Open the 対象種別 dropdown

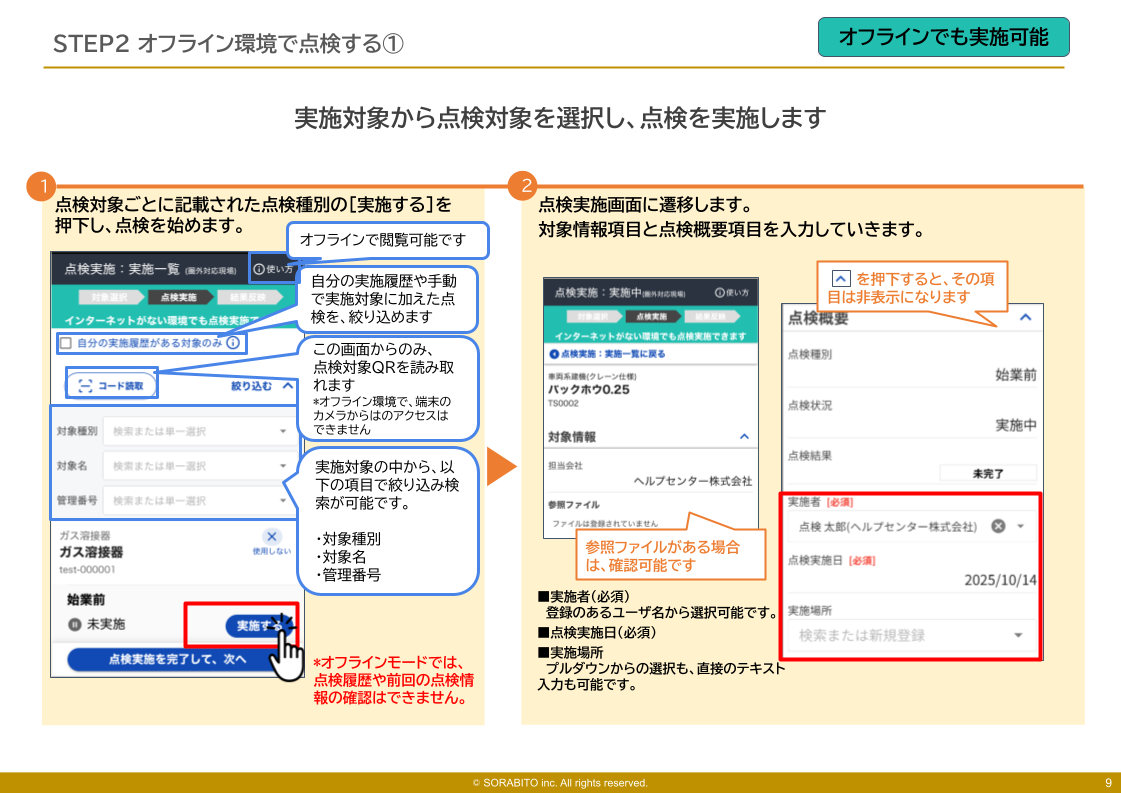pyautogui.click(x=199, y=432)
